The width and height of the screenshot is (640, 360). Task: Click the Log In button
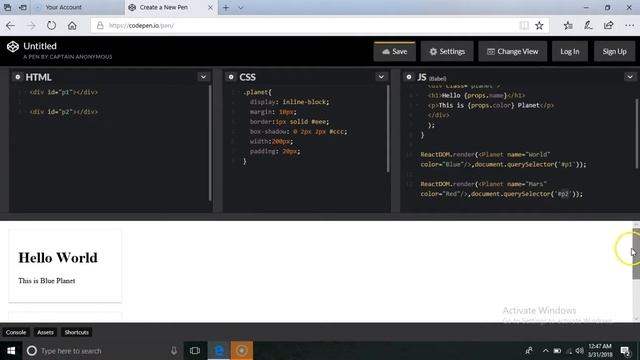(x=570, y=51)
